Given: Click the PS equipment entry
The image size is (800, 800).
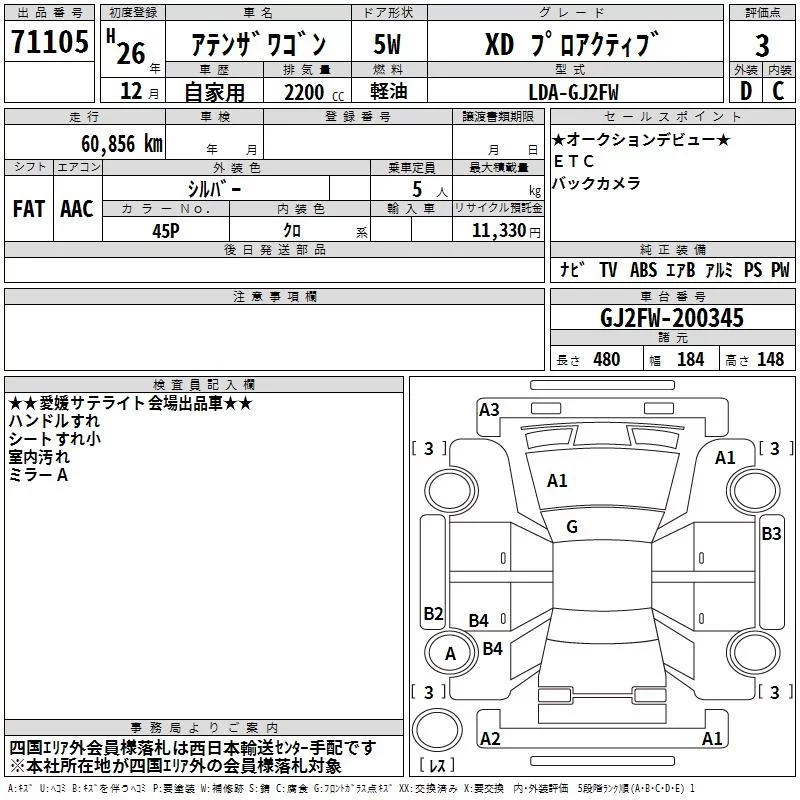Looking at the screenshot, I should (753, 269).
